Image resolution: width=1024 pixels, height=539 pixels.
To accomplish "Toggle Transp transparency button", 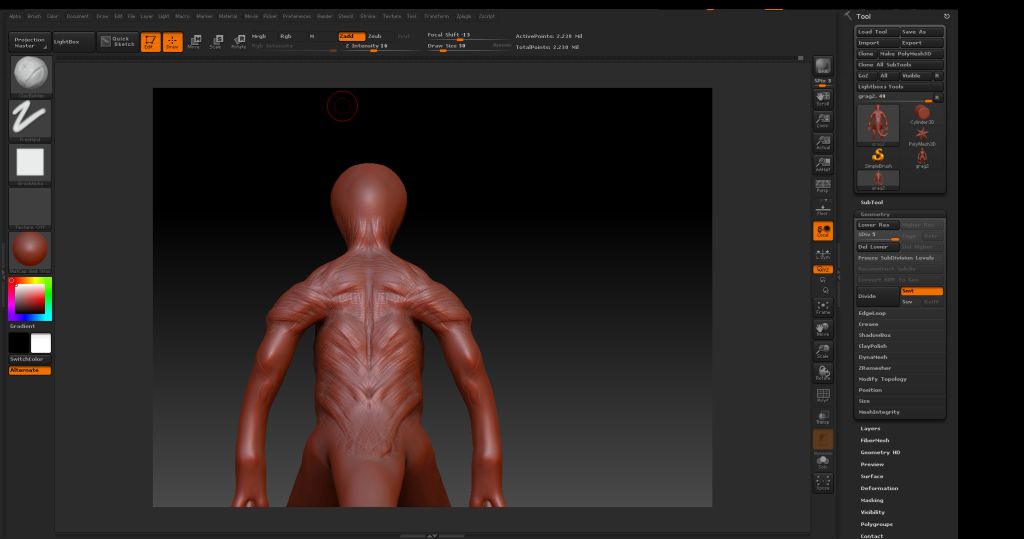I will pos(823,417).
